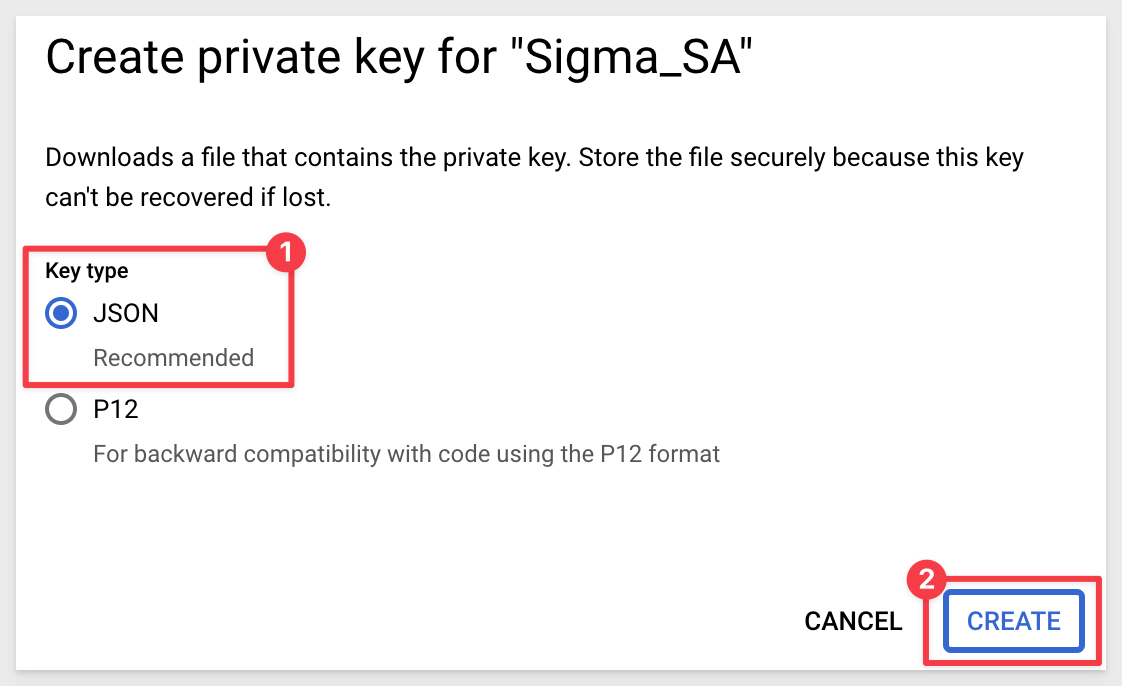Click the P12 format mention in description

pos(660,454)
